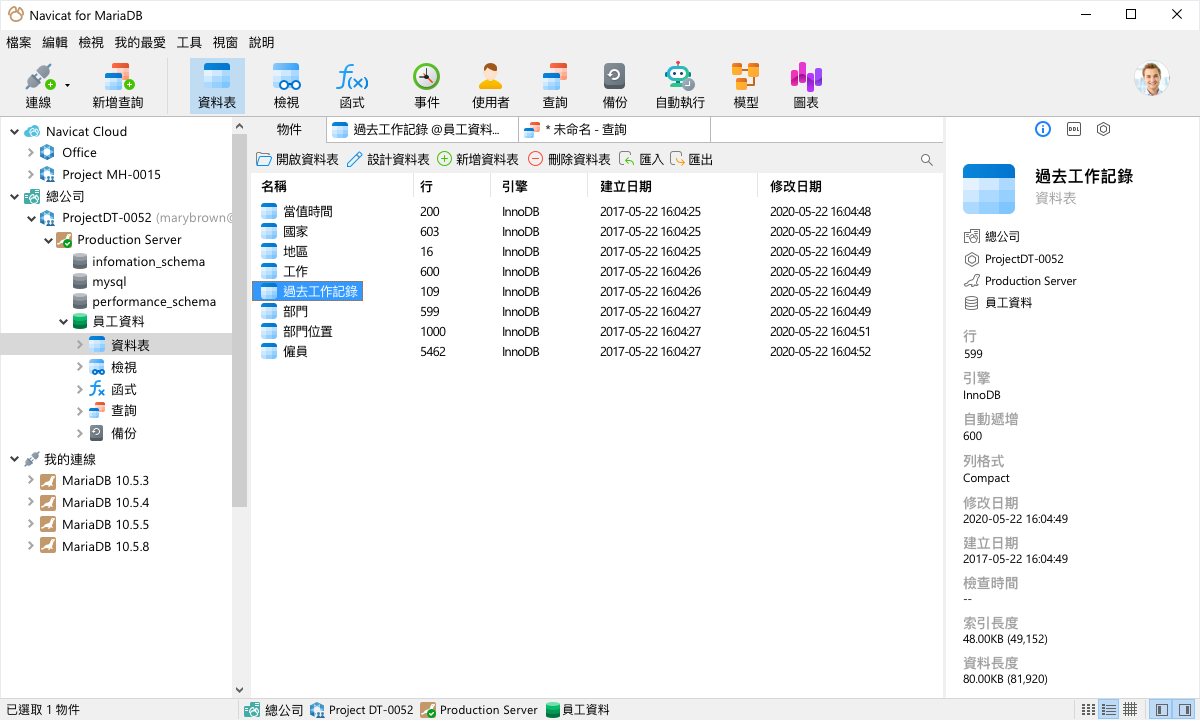Click the 匯出 export button
Image resolution: width=1200 pixels, height=720 pixels.
tap(691, 160)
